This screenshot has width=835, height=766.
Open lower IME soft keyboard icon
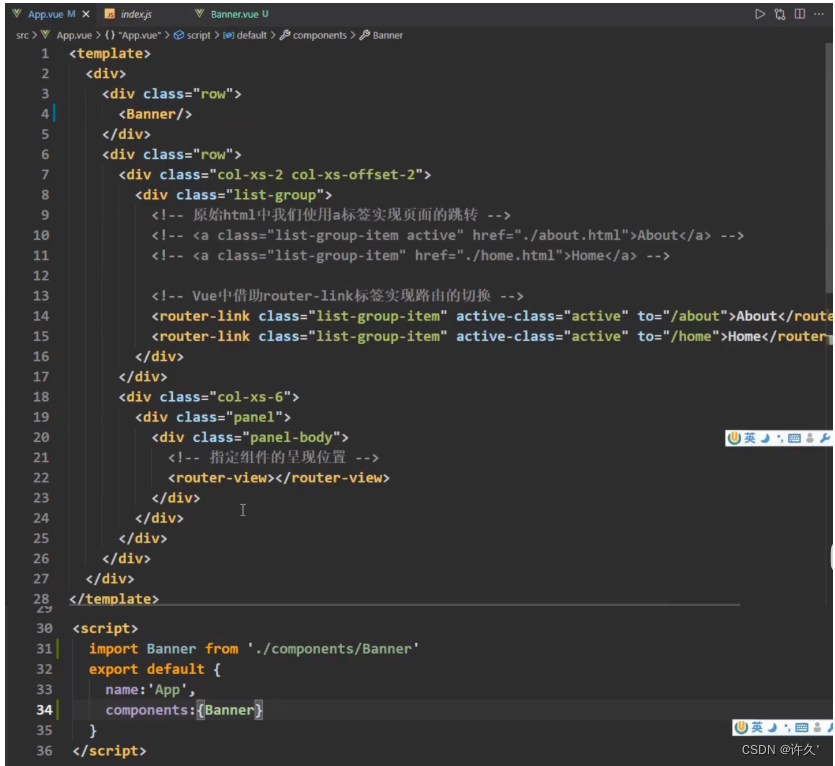[x=801, y=728]
